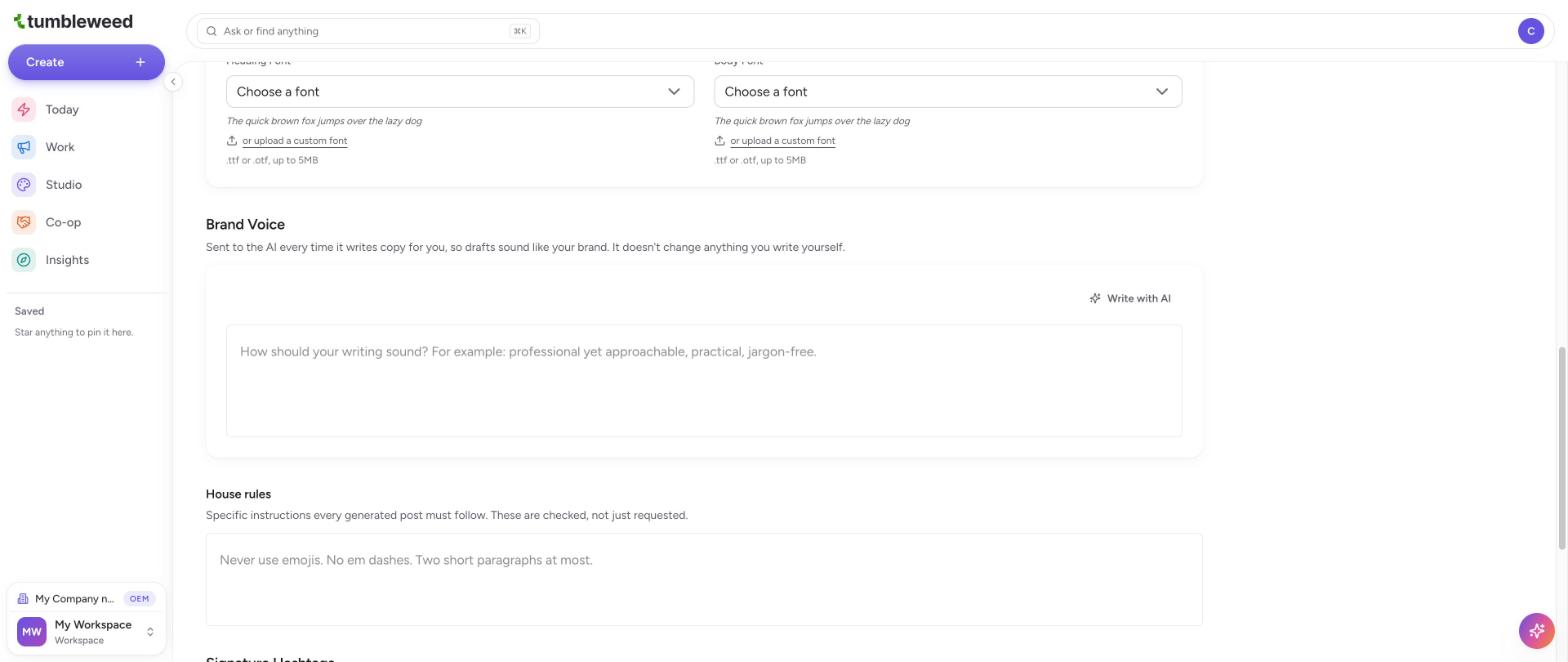Open the AI assistant sparkle button
This screenshot has width=1568, height=662.
[x=1536, y=631]
